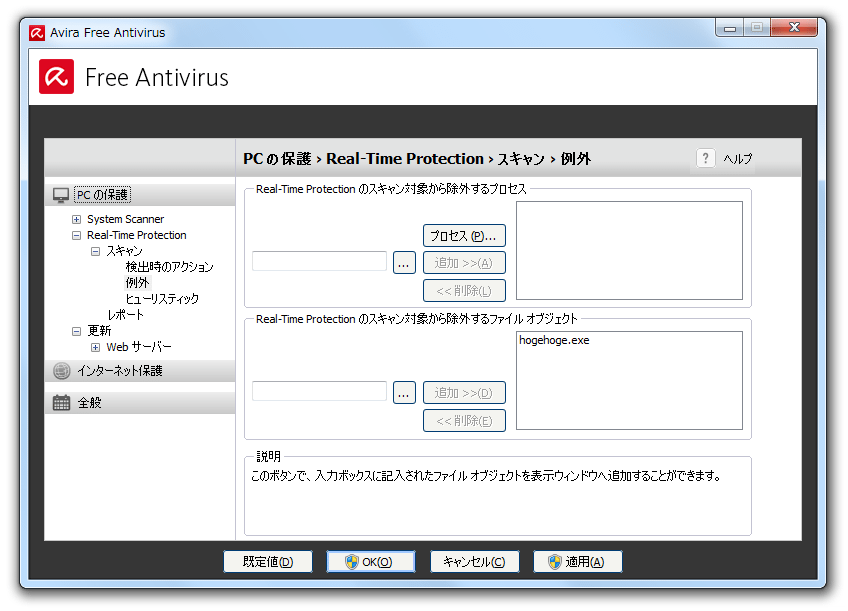Collapse the スキャン tree node

[x=96, y=251]
